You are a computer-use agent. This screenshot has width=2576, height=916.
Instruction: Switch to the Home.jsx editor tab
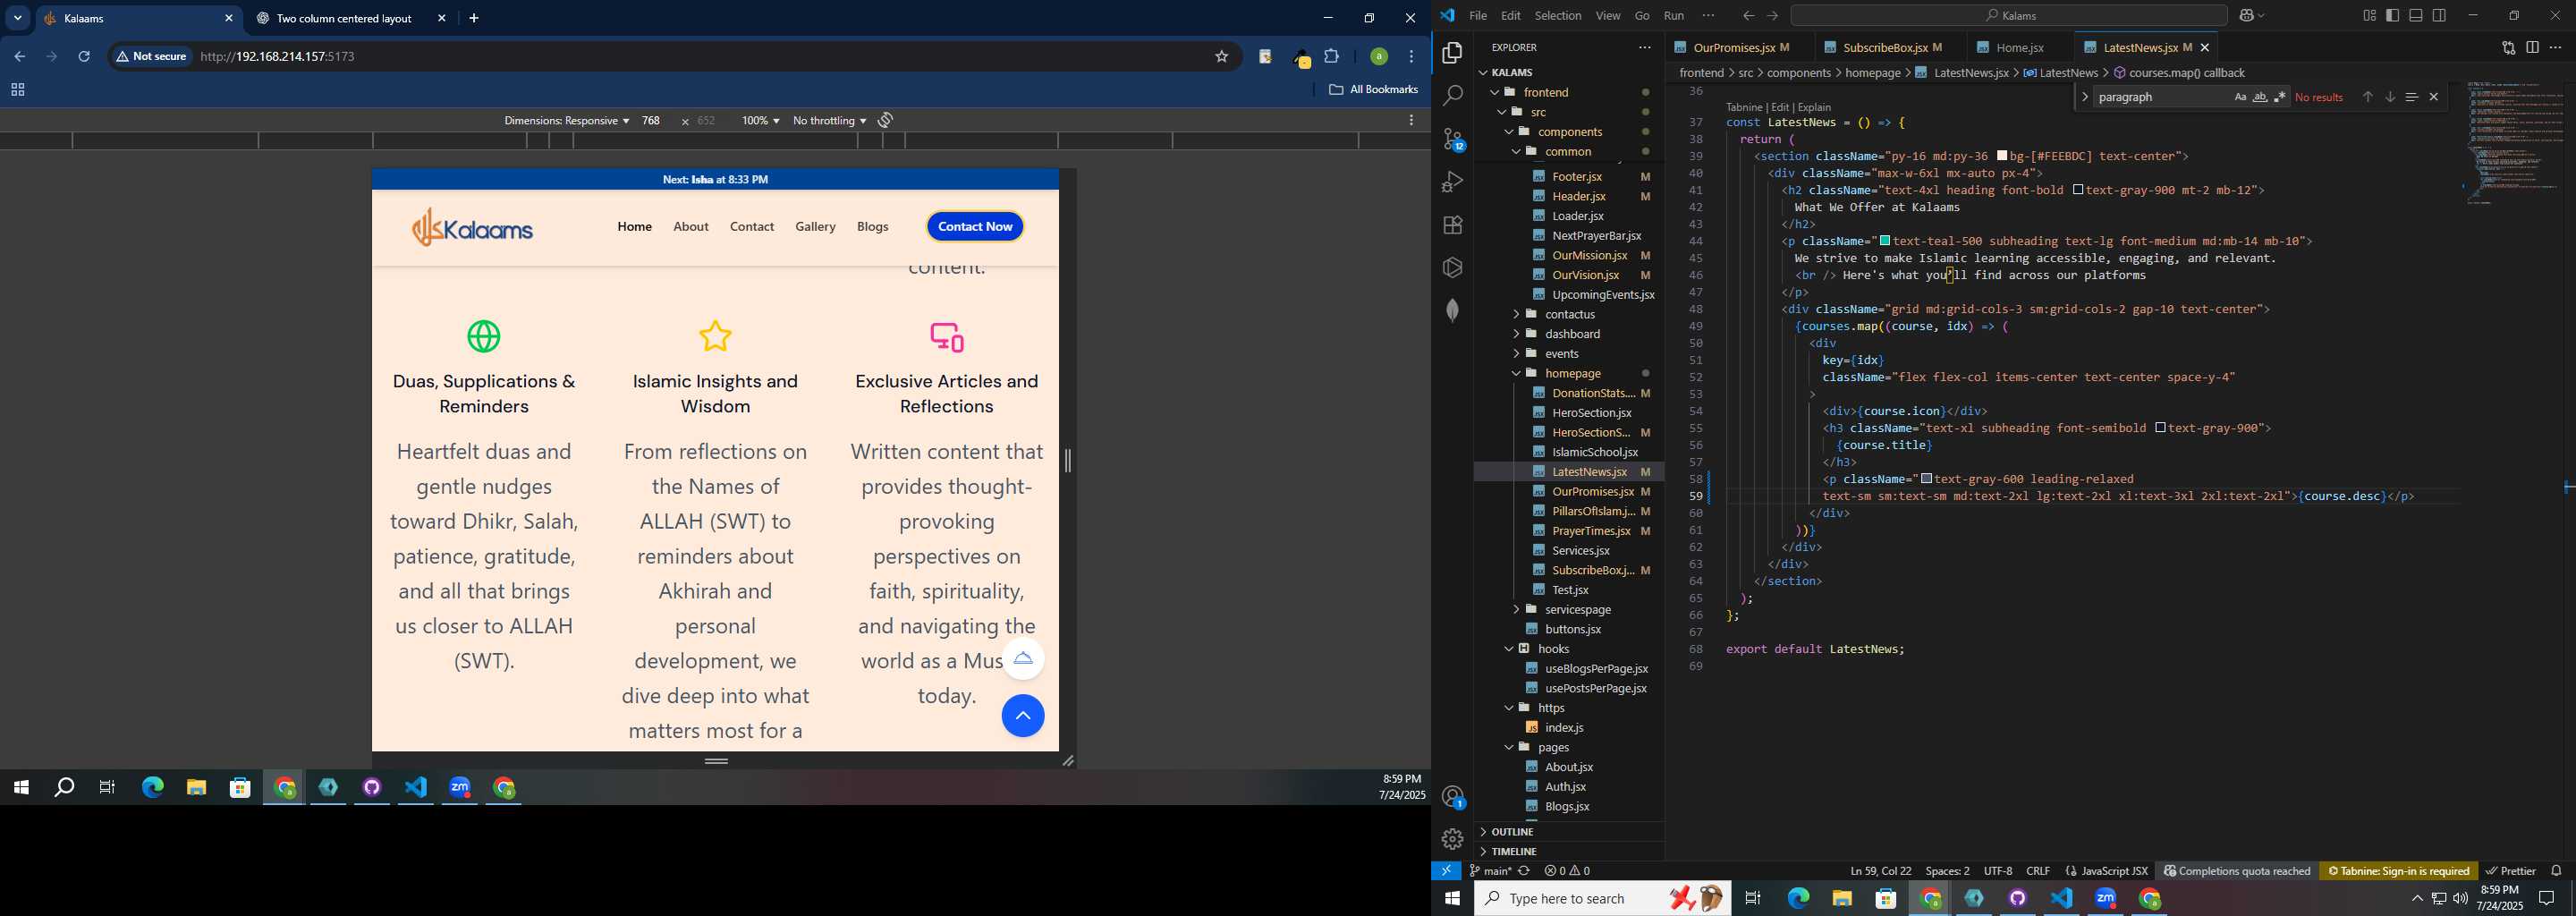(x=2019, y=47)
